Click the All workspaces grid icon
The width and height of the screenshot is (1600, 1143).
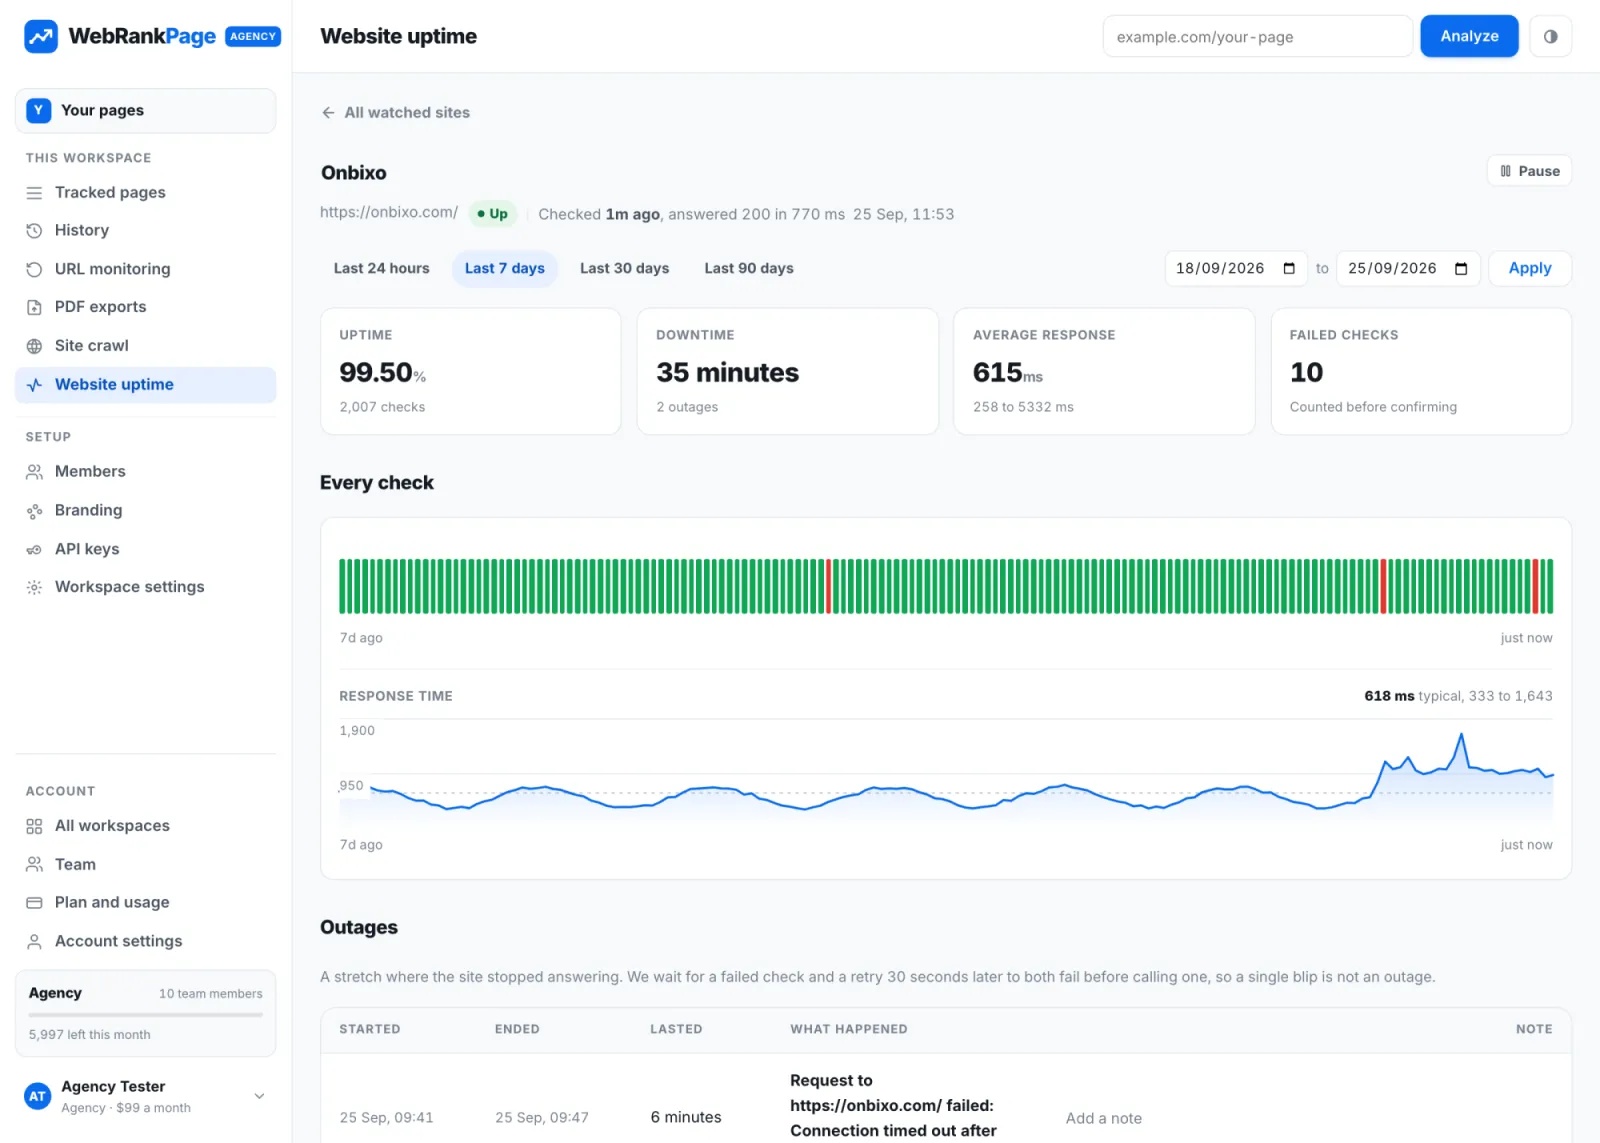tap(34, 826)
